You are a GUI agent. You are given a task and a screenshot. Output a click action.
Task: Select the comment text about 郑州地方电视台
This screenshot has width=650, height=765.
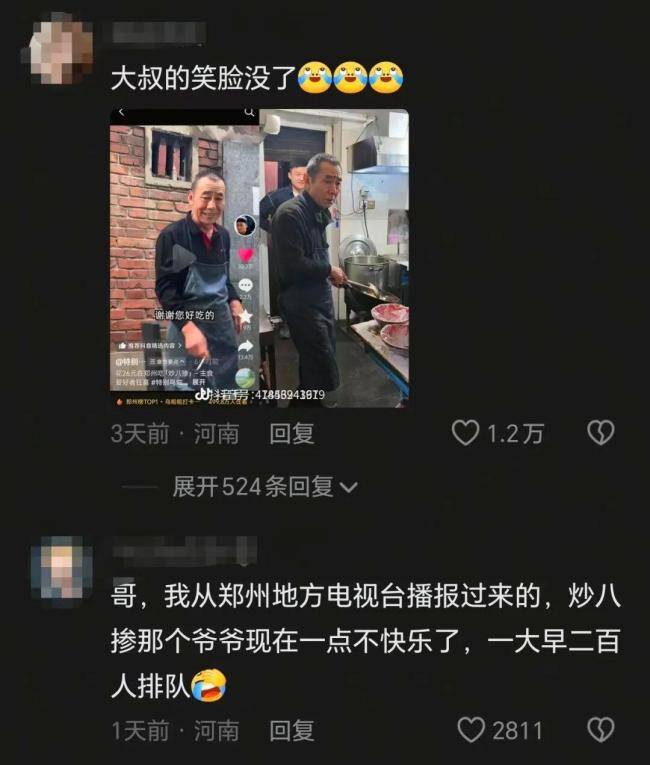pyautogui.click(x=366, y=641)
